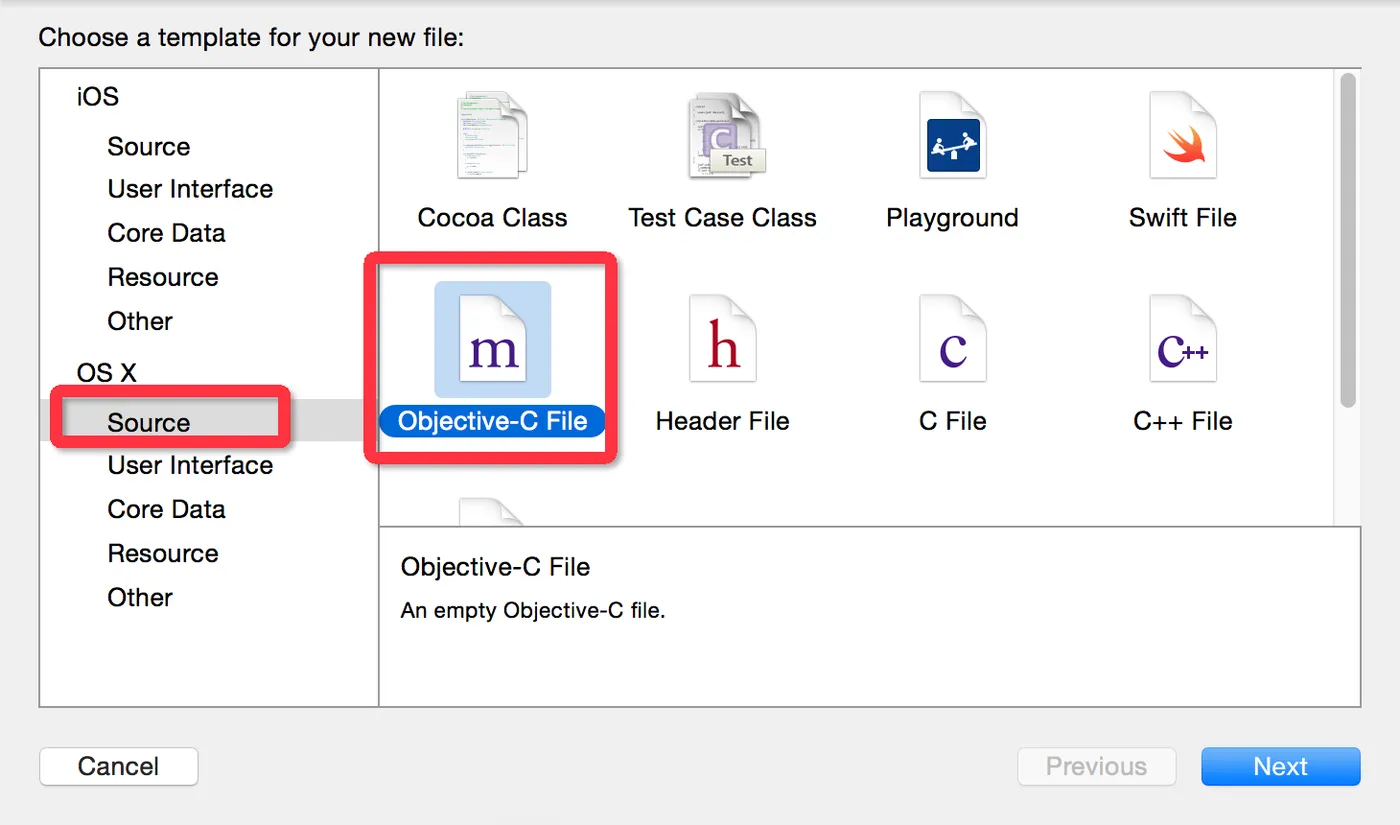This screenshot has height=825, width=1400.
Task: Click the template list vertical scrollbar
Action: (x=1347, y=240)
